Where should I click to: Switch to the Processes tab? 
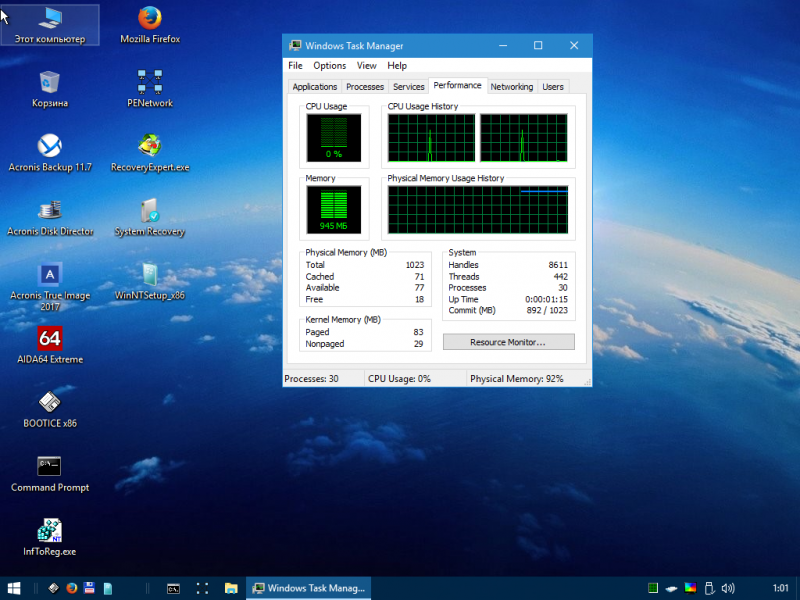click(365, 87)
